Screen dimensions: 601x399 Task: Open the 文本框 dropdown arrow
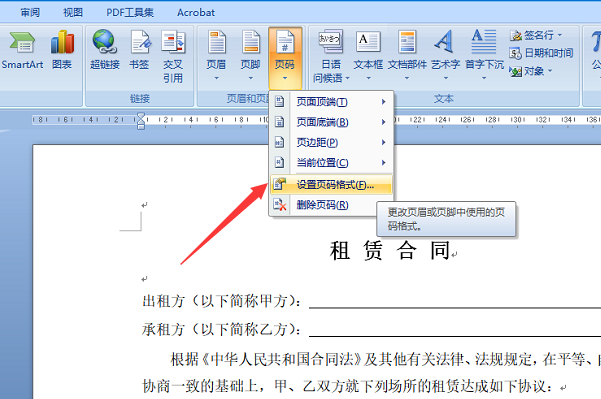point(368,78)
